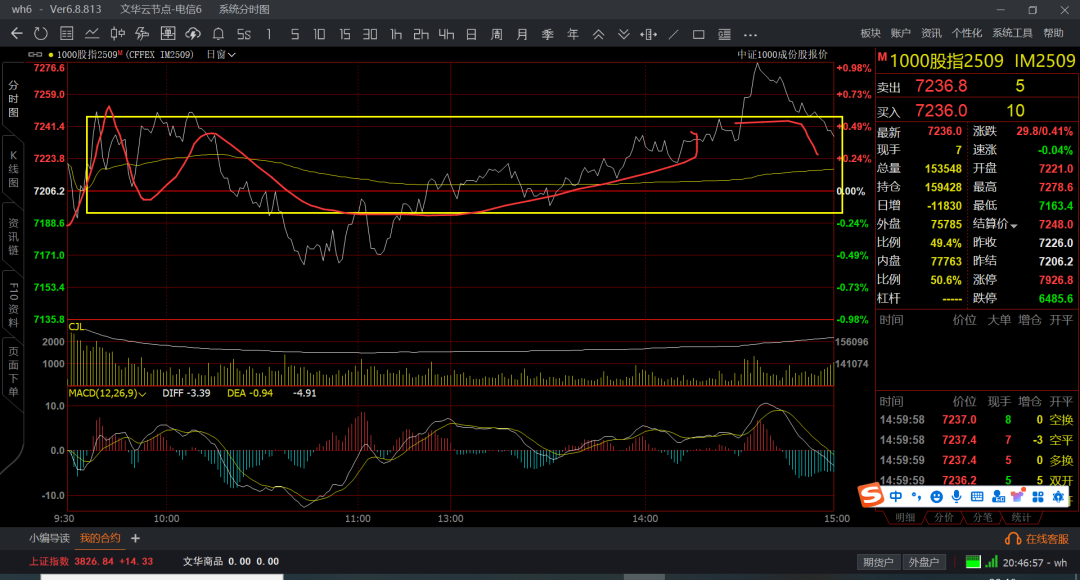Open the Sogou soft keyboard icon
Screen dimensions: 1080x580
tap(977, 497)
